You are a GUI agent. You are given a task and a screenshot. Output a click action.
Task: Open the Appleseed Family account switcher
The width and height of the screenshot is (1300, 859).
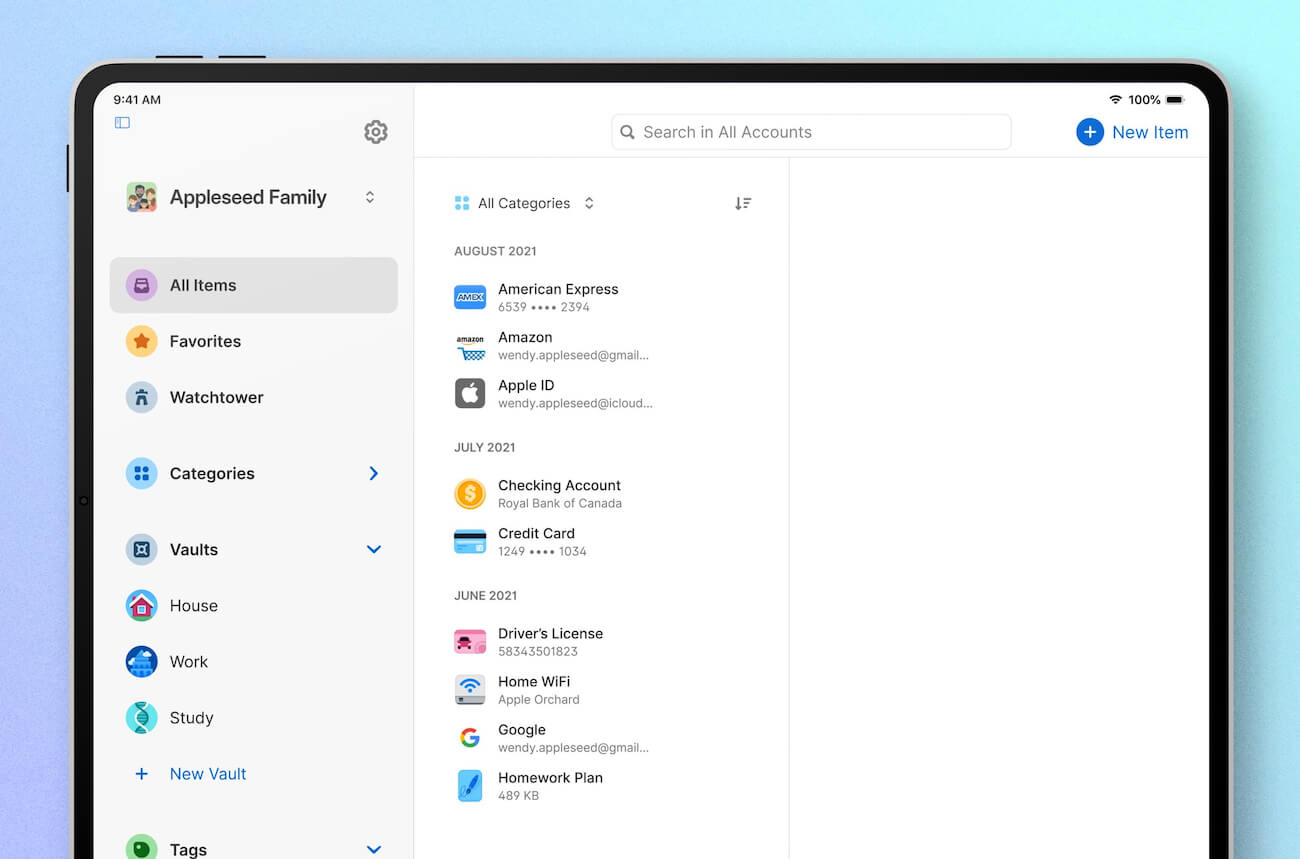coord(250,197)
